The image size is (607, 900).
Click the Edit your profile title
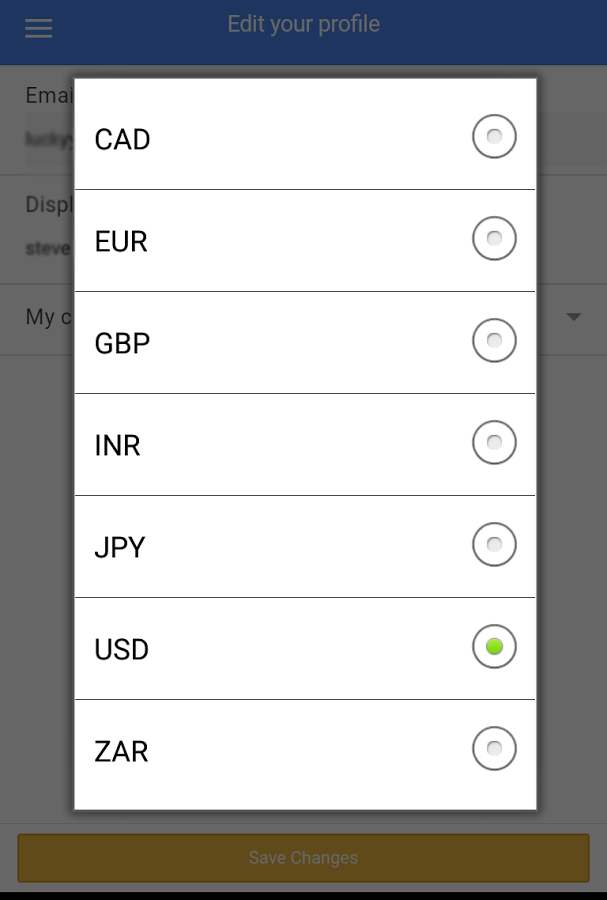[x=304, y=24]
